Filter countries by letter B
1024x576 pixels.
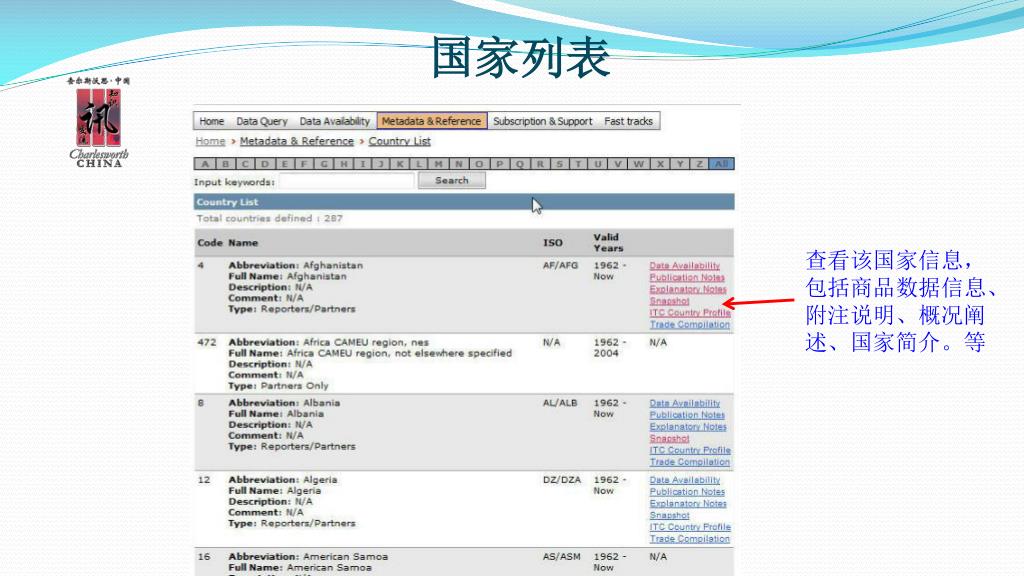(225, 164)
